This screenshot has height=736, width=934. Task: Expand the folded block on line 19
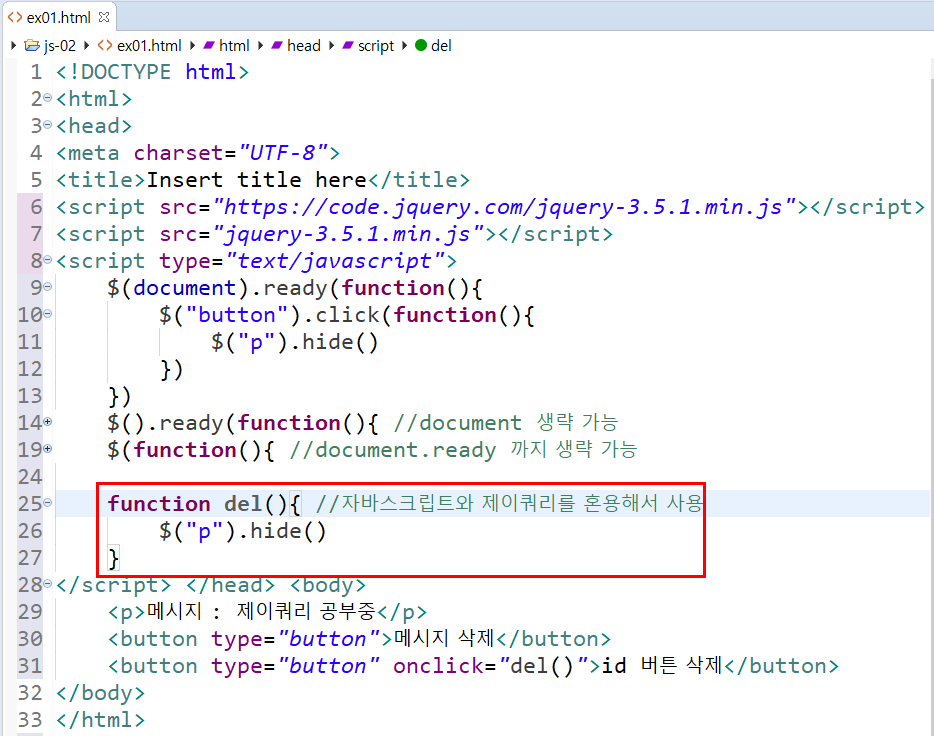tap(48, 448)
